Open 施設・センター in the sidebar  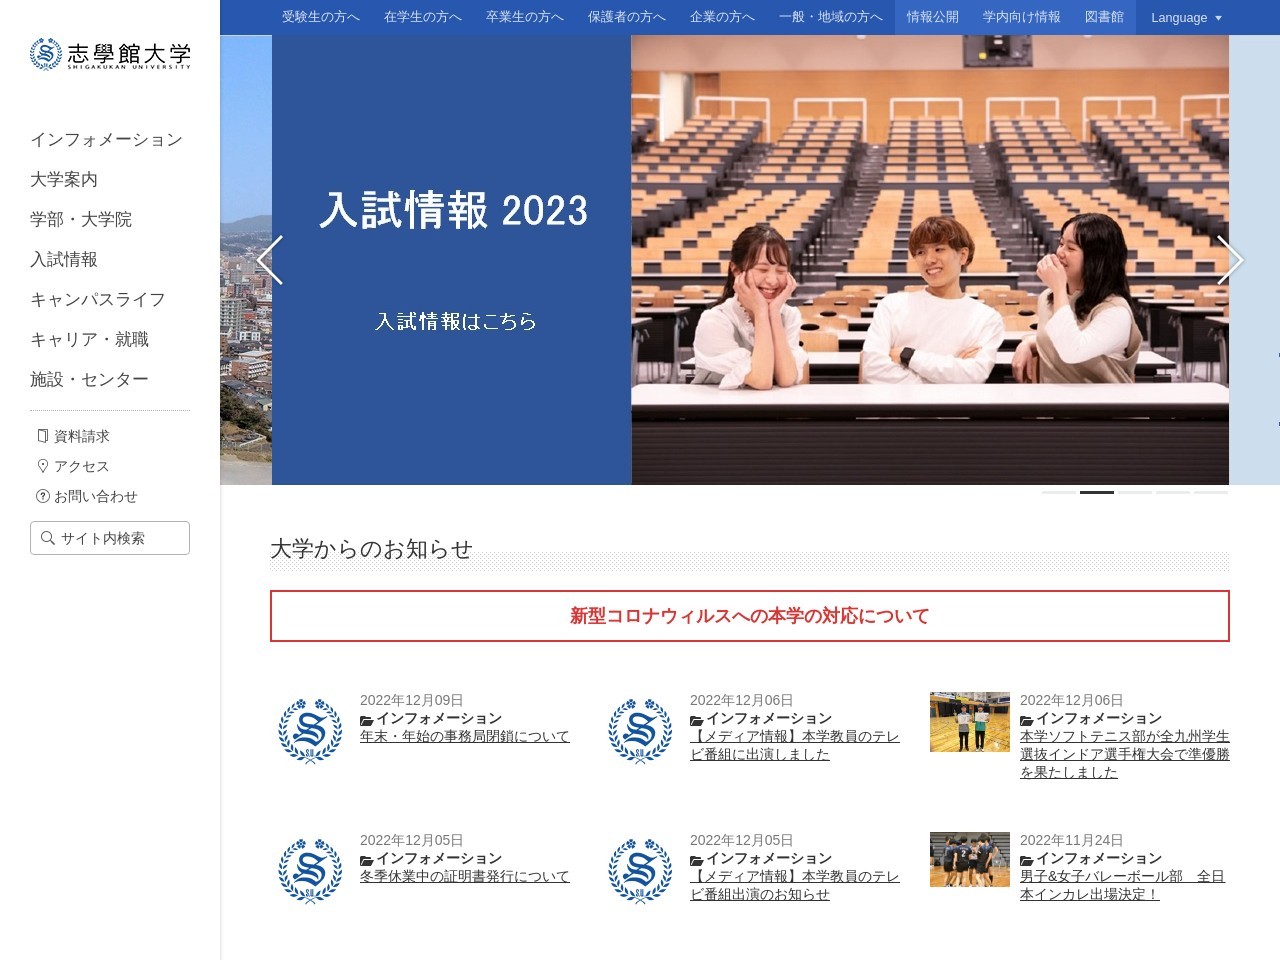tap(89, 379)
